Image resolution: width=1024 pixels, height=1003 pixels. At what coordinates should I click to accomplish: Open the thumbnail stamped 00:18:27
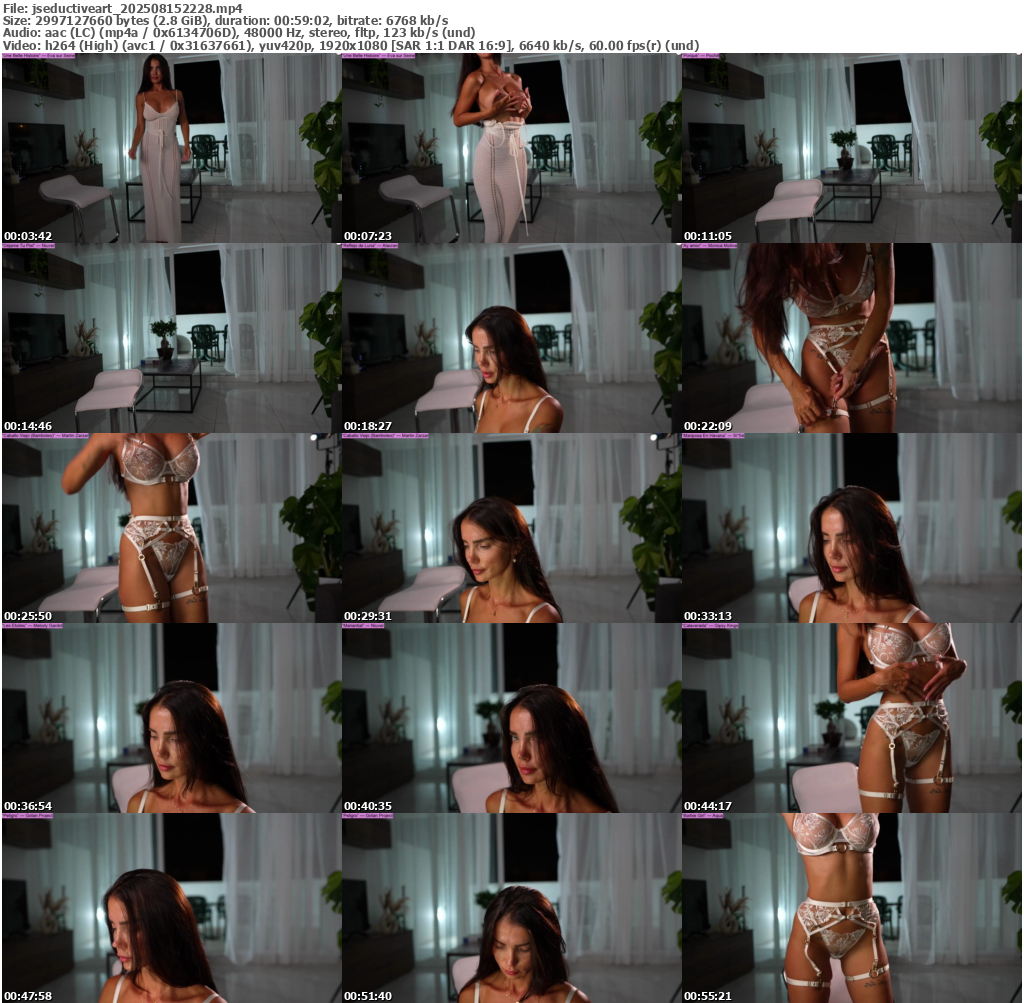tap(511, 338)
